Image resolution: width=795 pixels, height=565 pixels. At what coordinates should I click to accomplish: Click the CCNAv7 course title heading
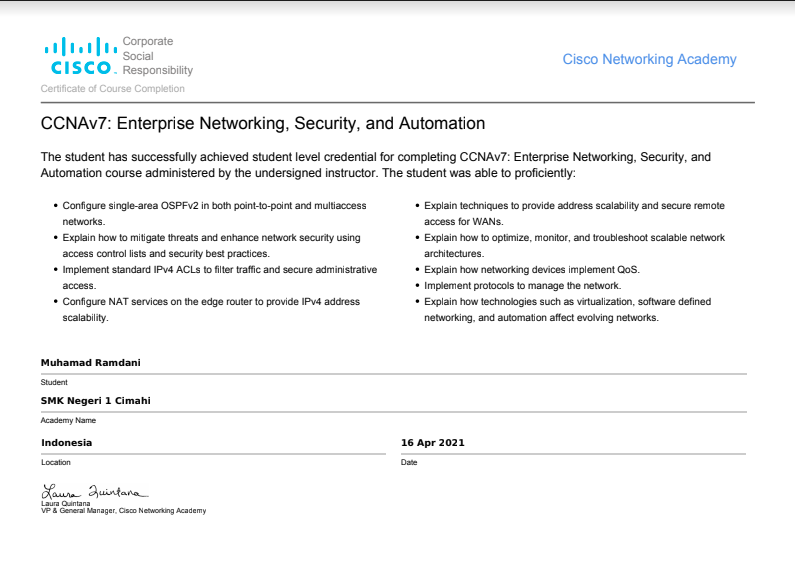click(x=263, y=124)
